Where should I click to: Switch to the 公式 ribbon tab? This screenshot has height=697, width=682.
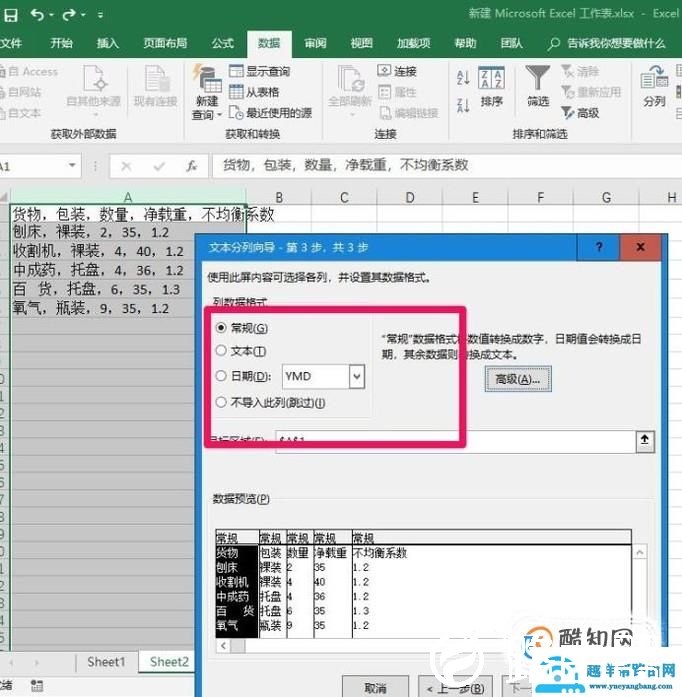pyautogui.click(x=222, y=43)
